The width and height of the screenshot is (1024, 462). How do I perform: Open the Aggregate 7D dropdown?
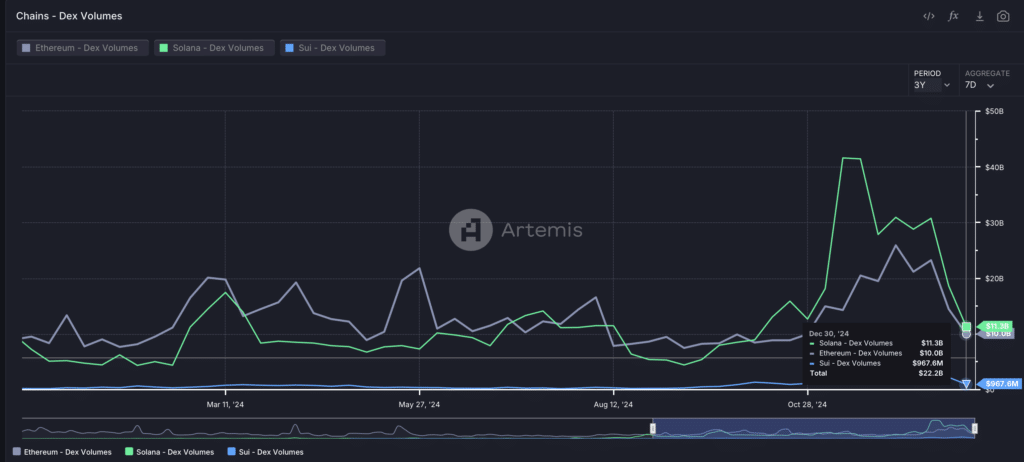tap(980, 86)
